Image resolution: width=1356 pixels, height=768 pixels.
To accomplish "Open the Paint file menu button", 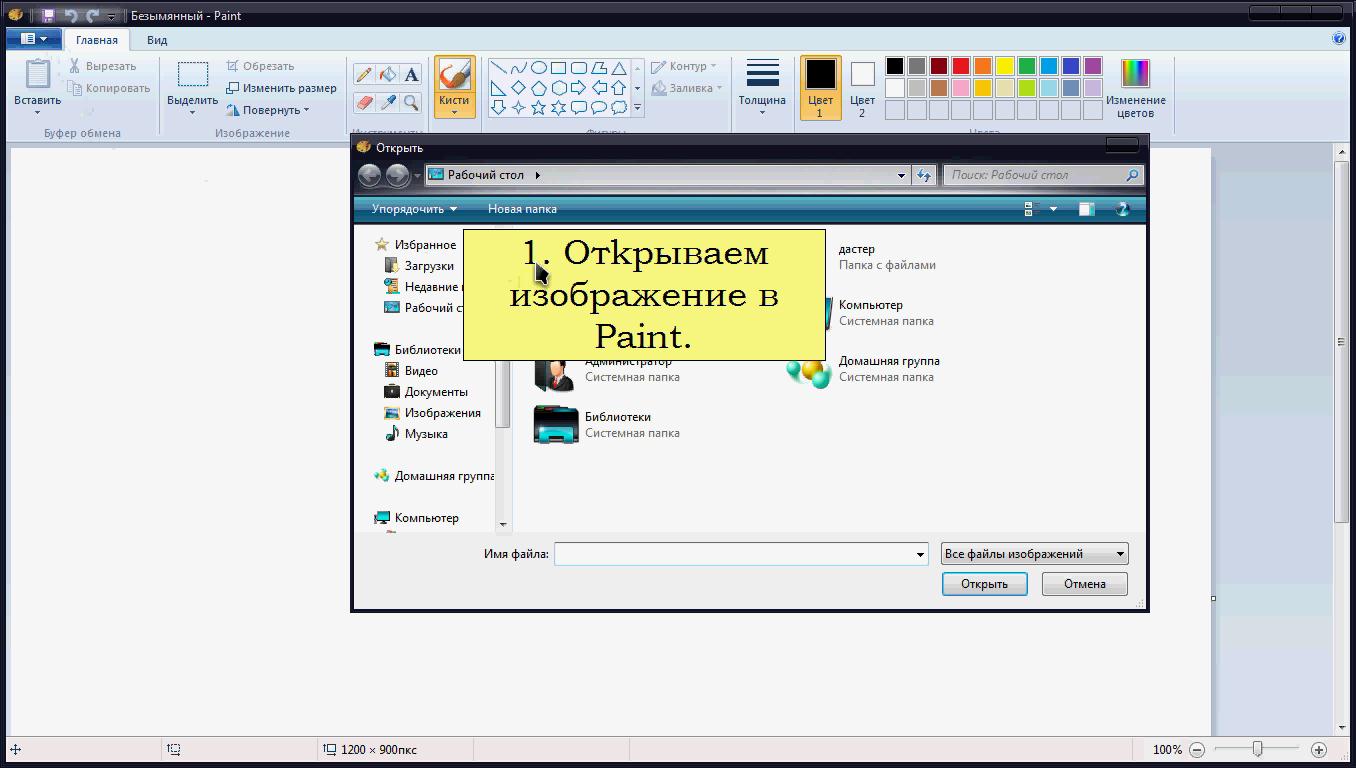I will 34,39.
